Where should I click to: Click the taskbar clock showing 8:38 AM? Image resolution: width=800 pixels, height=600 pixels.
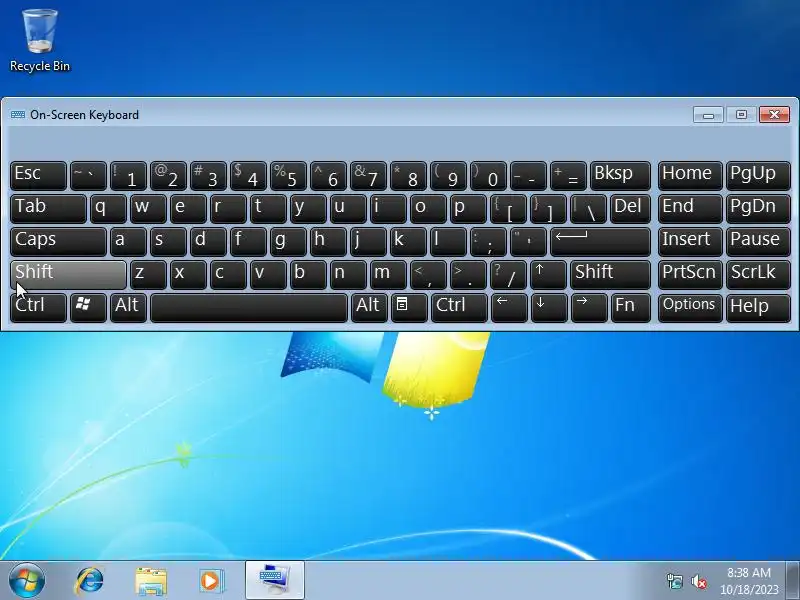(749, 581)
